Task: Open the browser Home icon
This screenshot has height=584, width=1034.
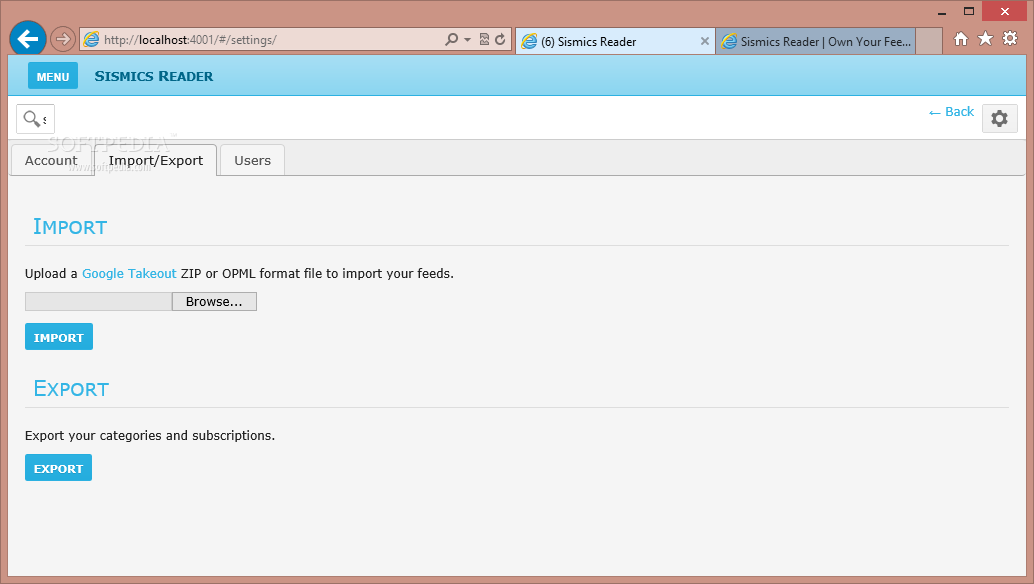Action: pos(961,39)
